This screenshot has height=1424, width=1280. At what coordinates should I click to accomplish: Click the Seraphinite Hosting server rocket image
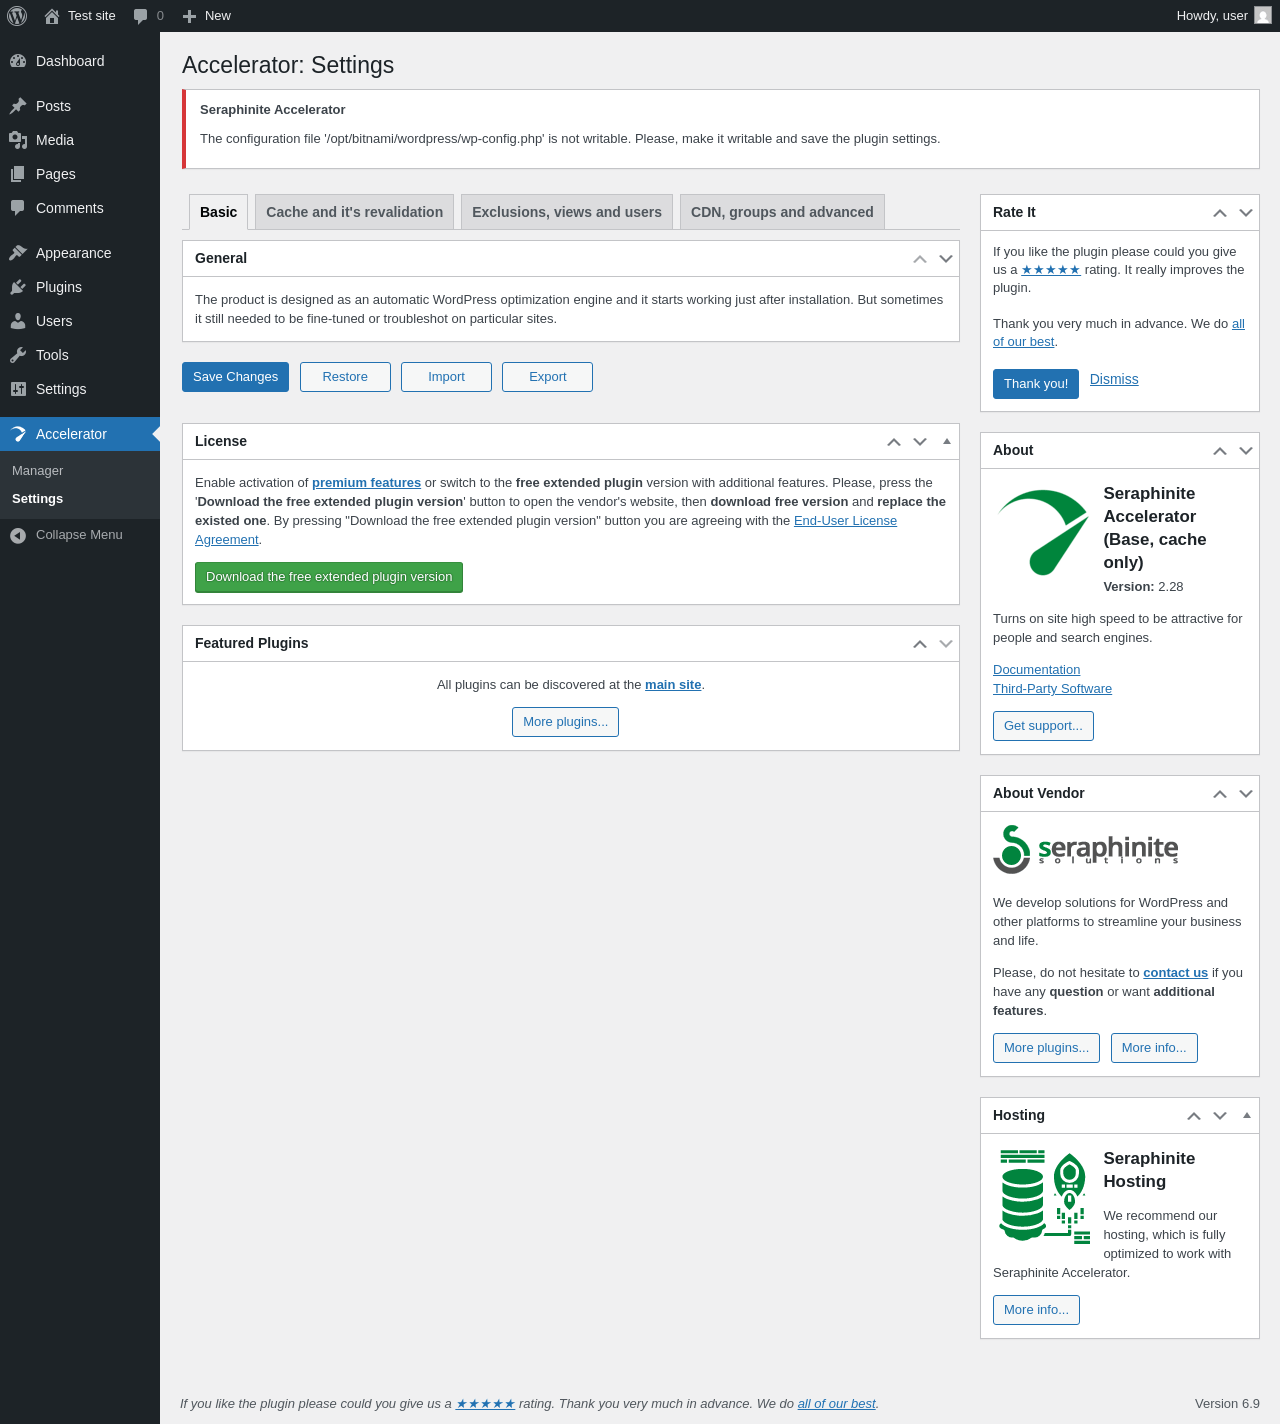tap(1045, 1196)
